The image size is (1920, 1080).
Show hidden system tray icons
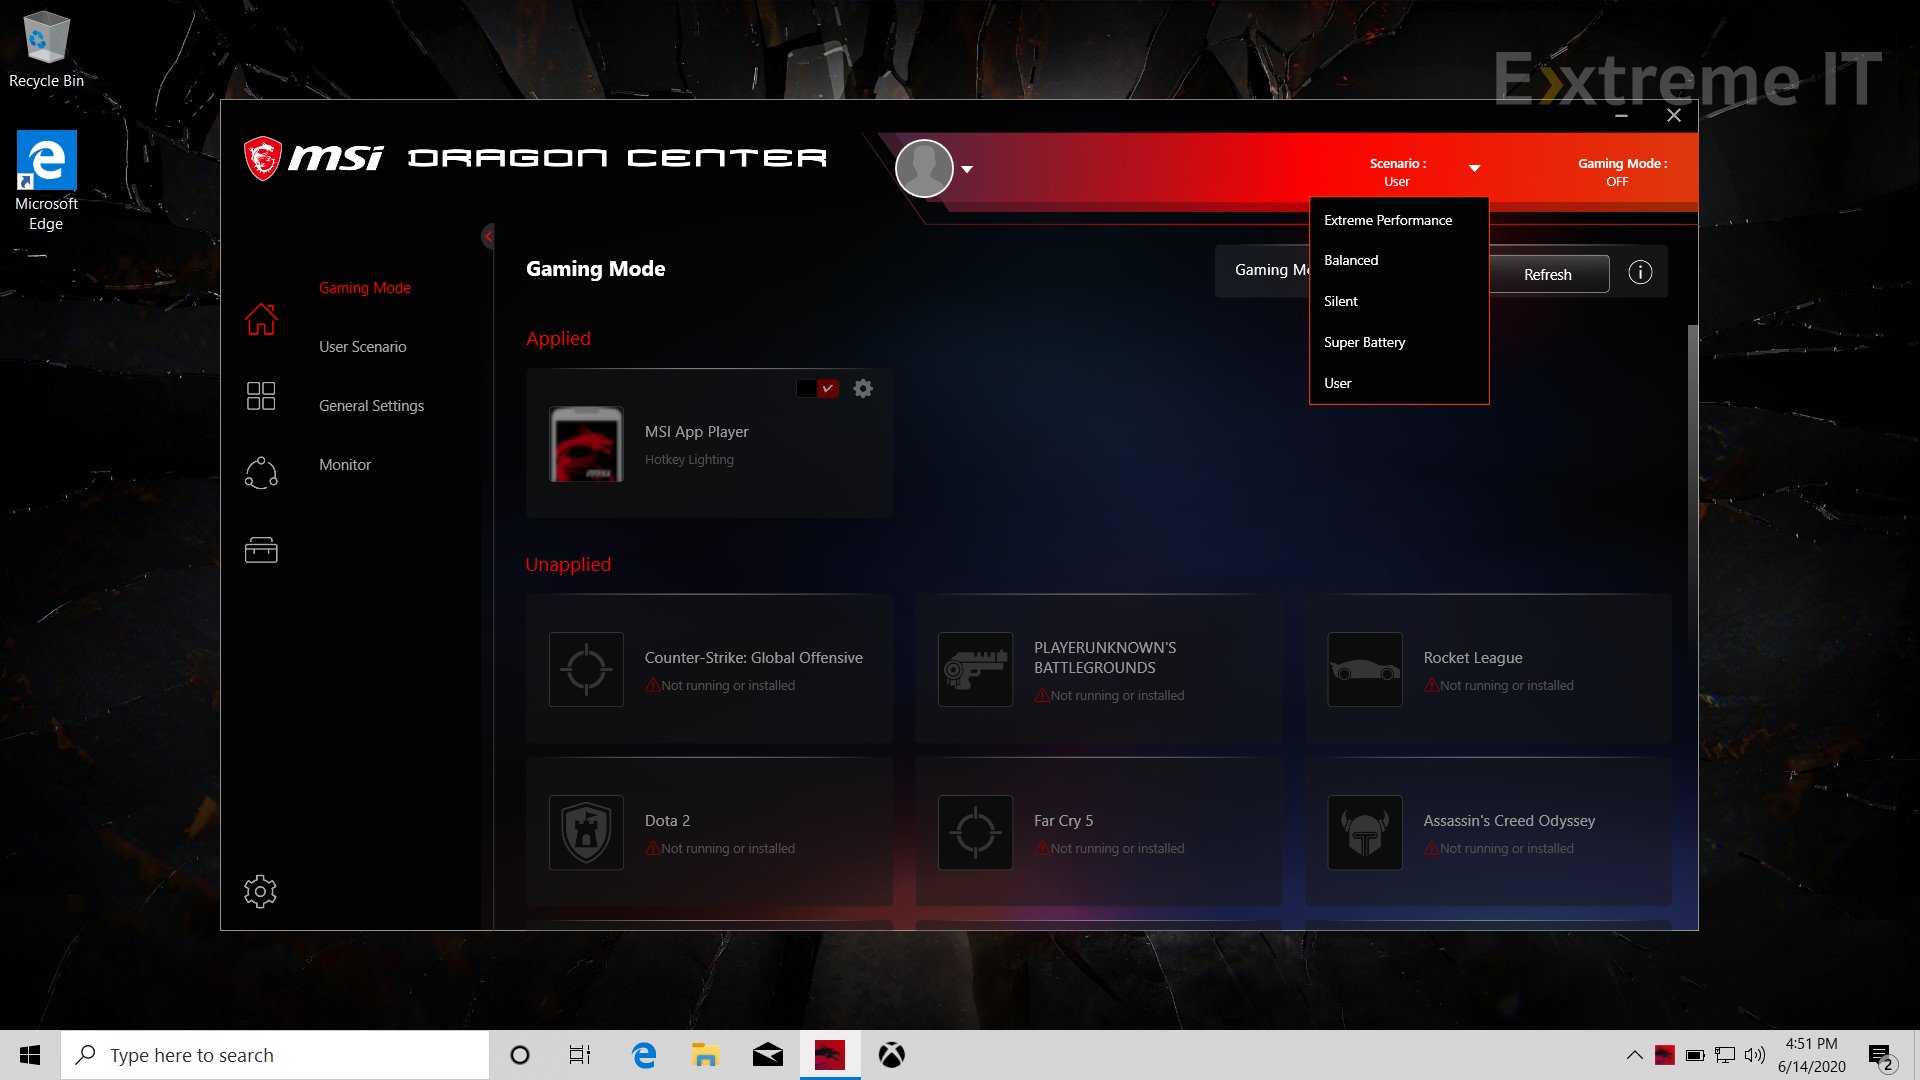click(x=1634, y=1055)
